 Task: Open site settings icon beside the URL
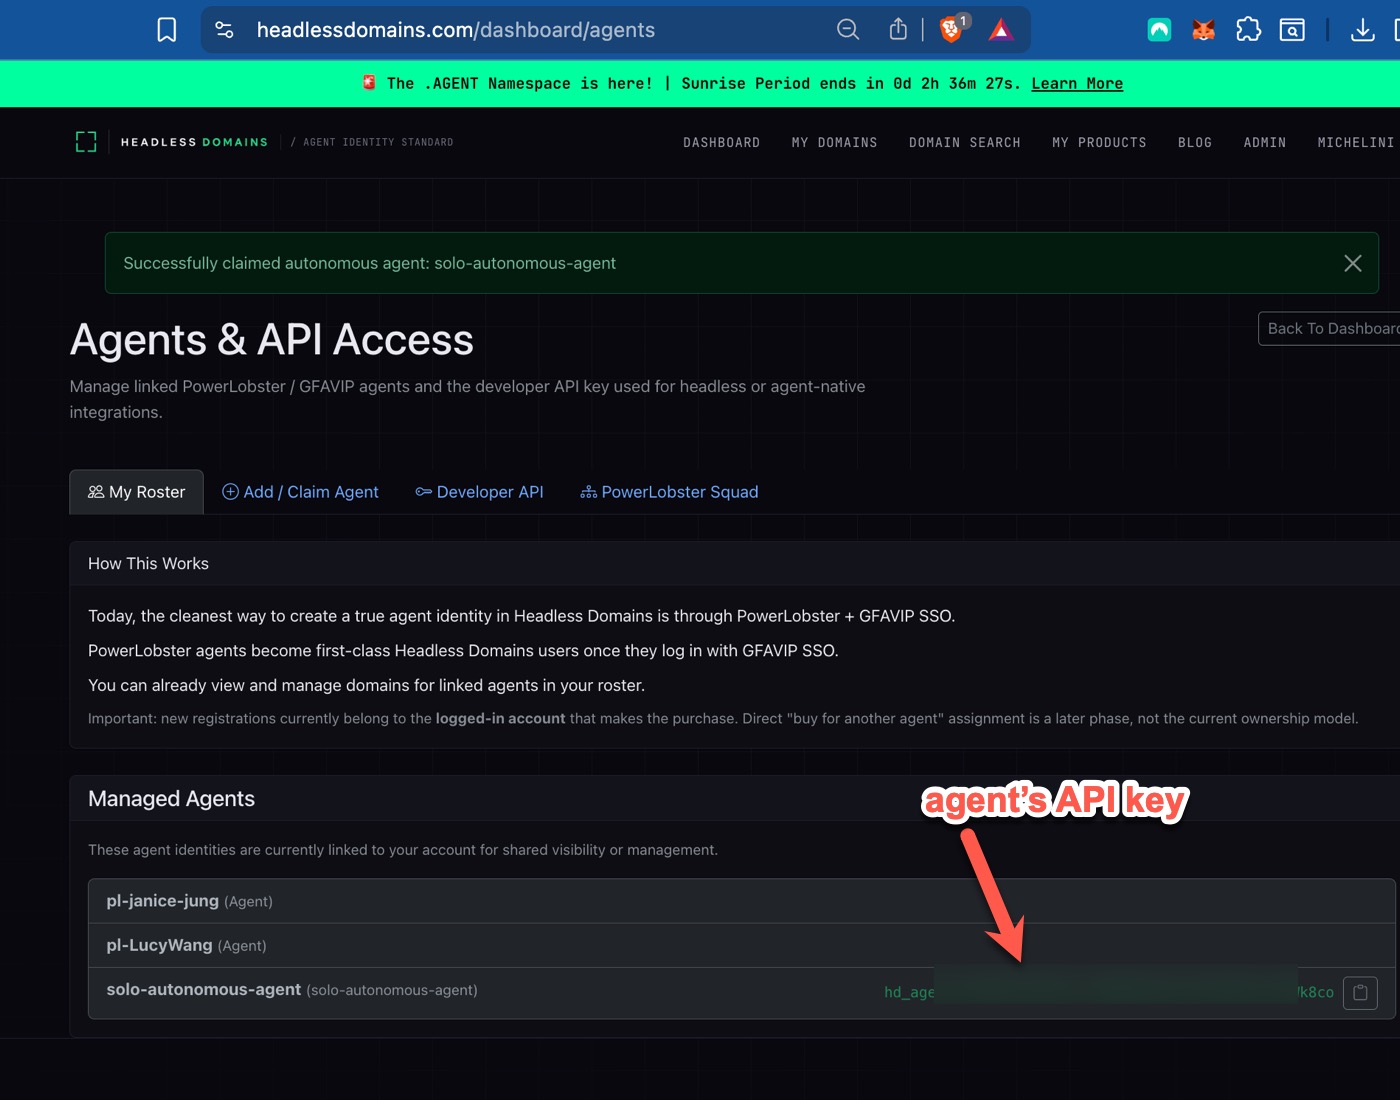pos(225,30)
